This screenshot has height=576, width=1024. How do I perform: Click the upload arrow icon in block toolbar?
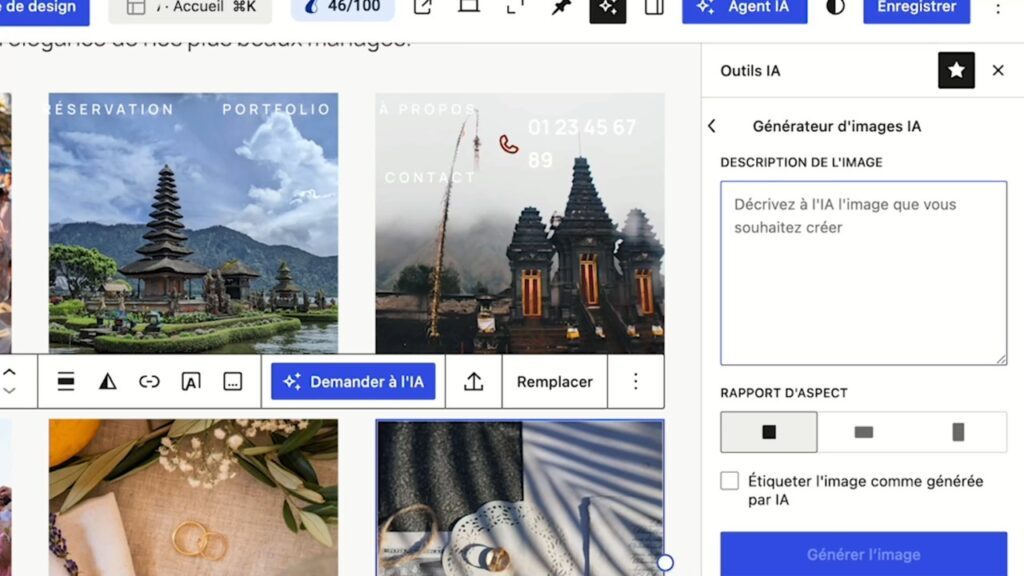473,381
